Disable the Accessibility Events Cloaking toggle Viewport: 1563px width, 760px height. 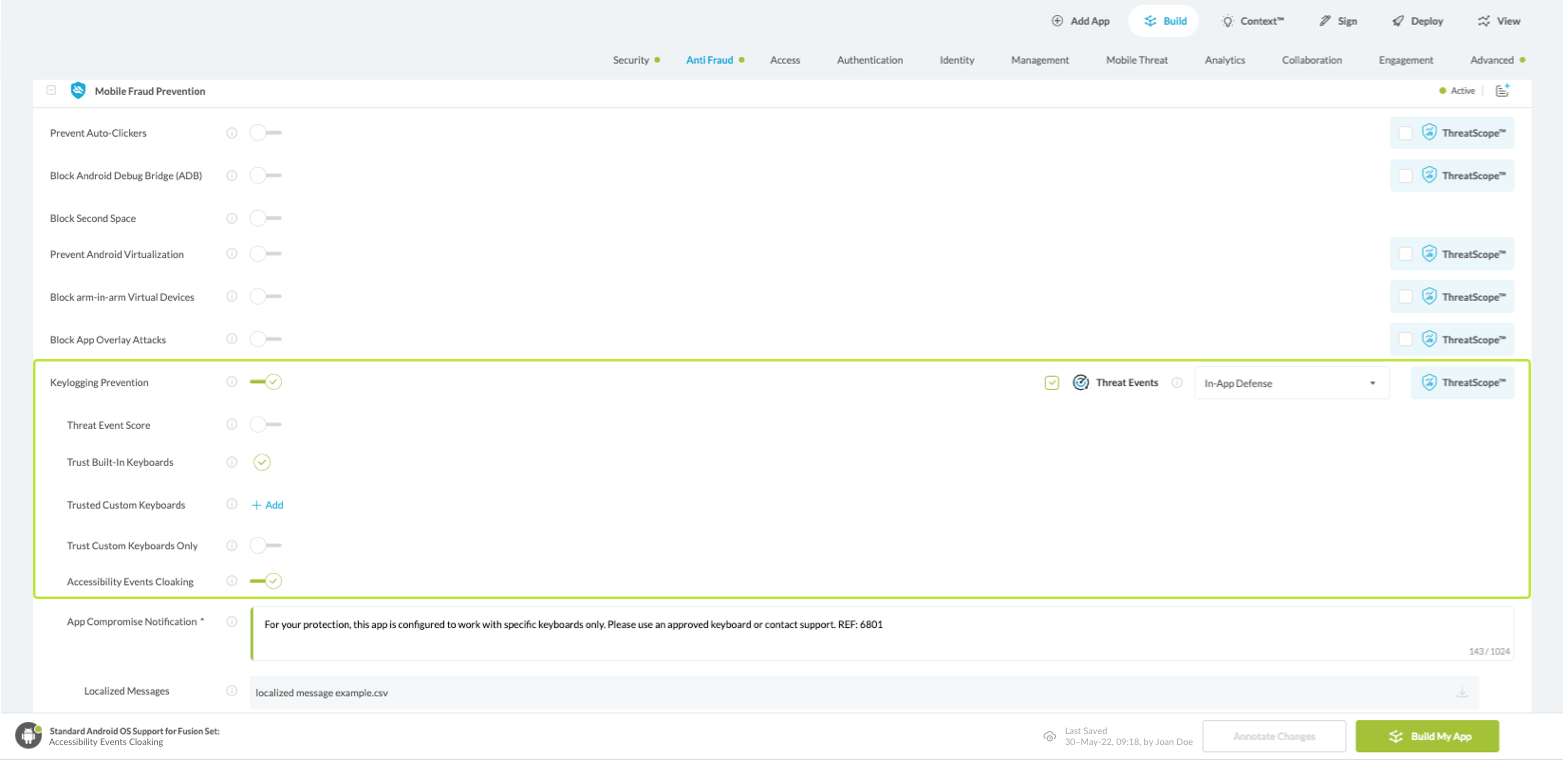point(266,581)
